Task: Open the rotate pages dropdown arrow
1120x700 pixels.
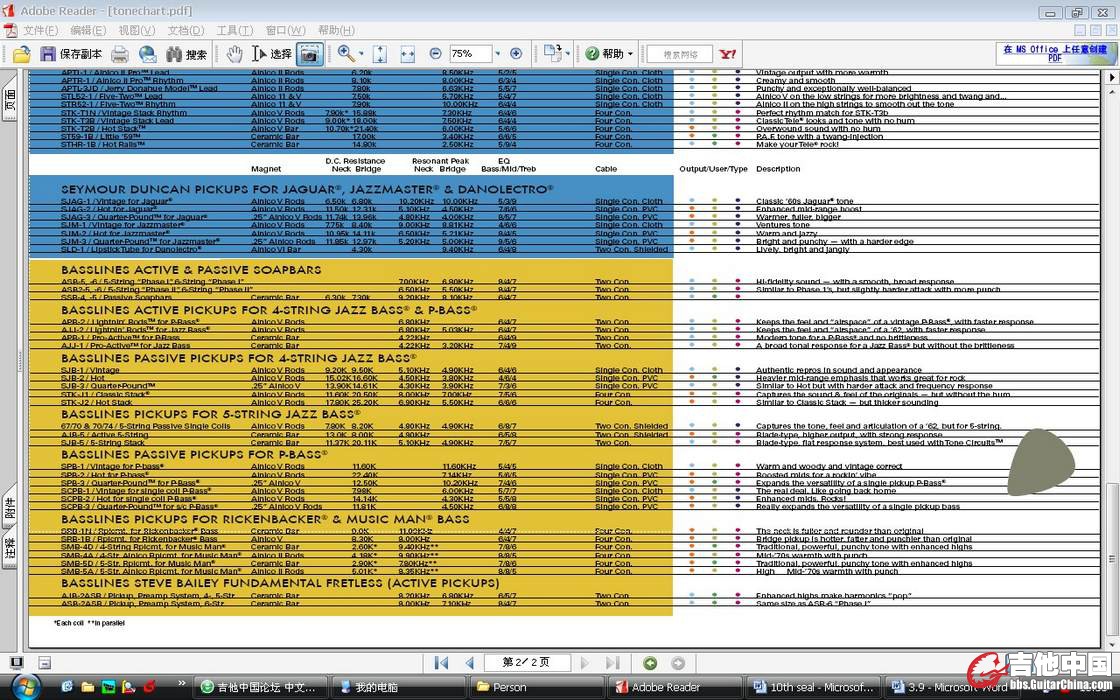Action: [x=568, y=54]
